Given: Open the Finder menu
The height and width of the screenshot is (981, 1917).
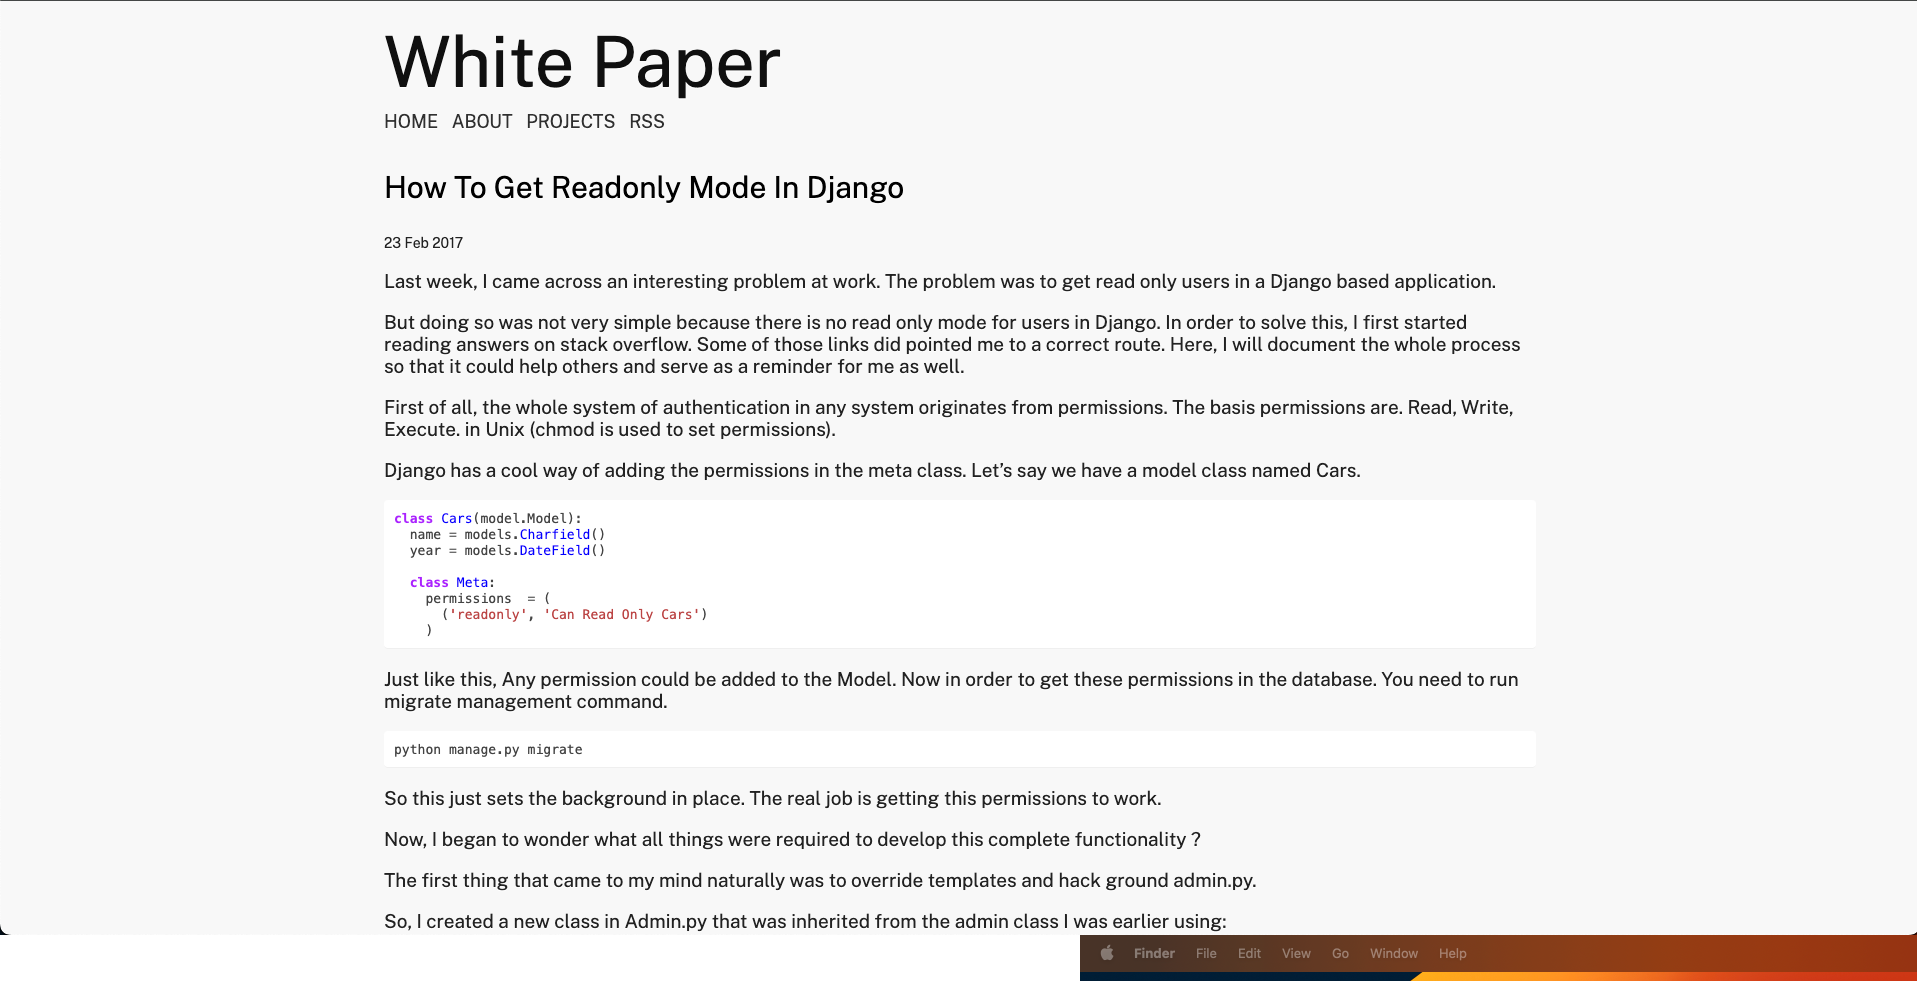Looking at the screenshot, I should point(1154,954).
